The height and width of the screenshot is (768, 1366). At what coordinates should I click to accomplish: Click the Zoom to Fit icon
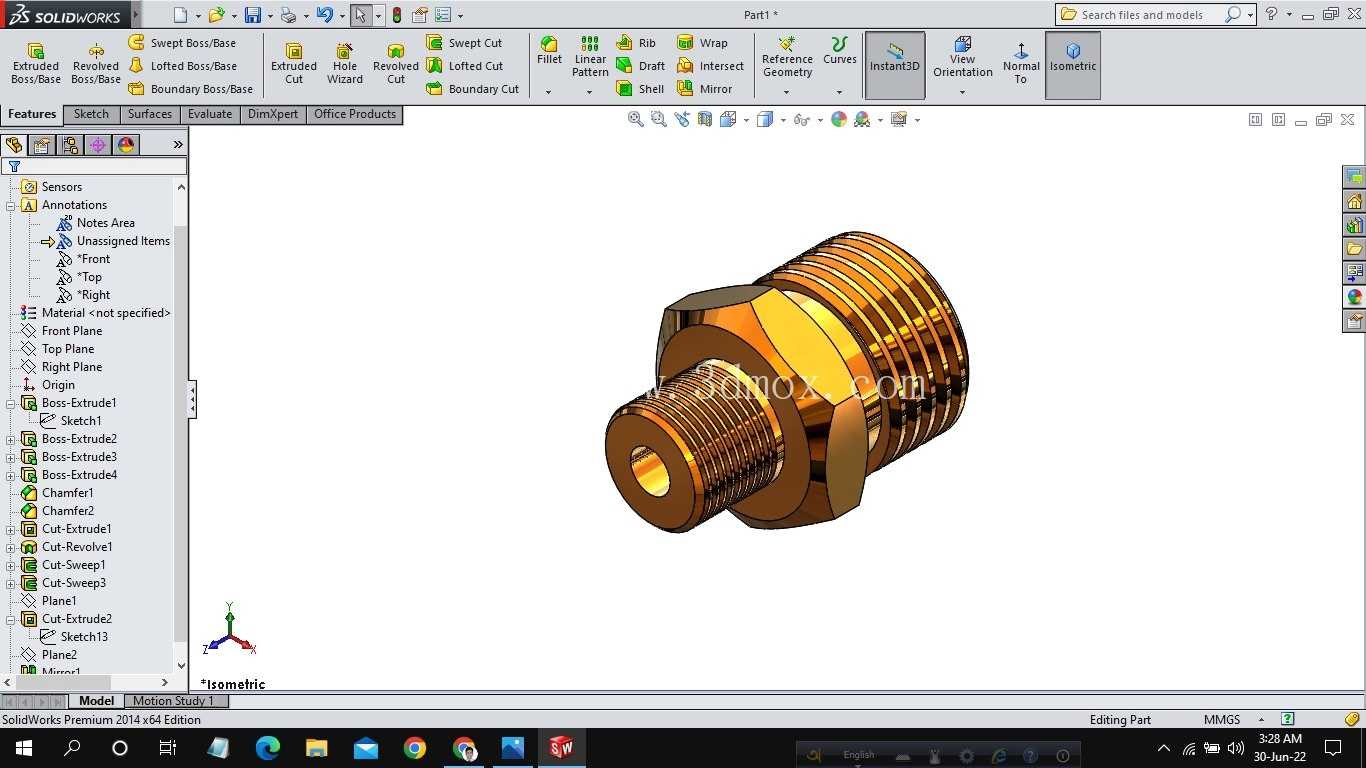point(635,119)
